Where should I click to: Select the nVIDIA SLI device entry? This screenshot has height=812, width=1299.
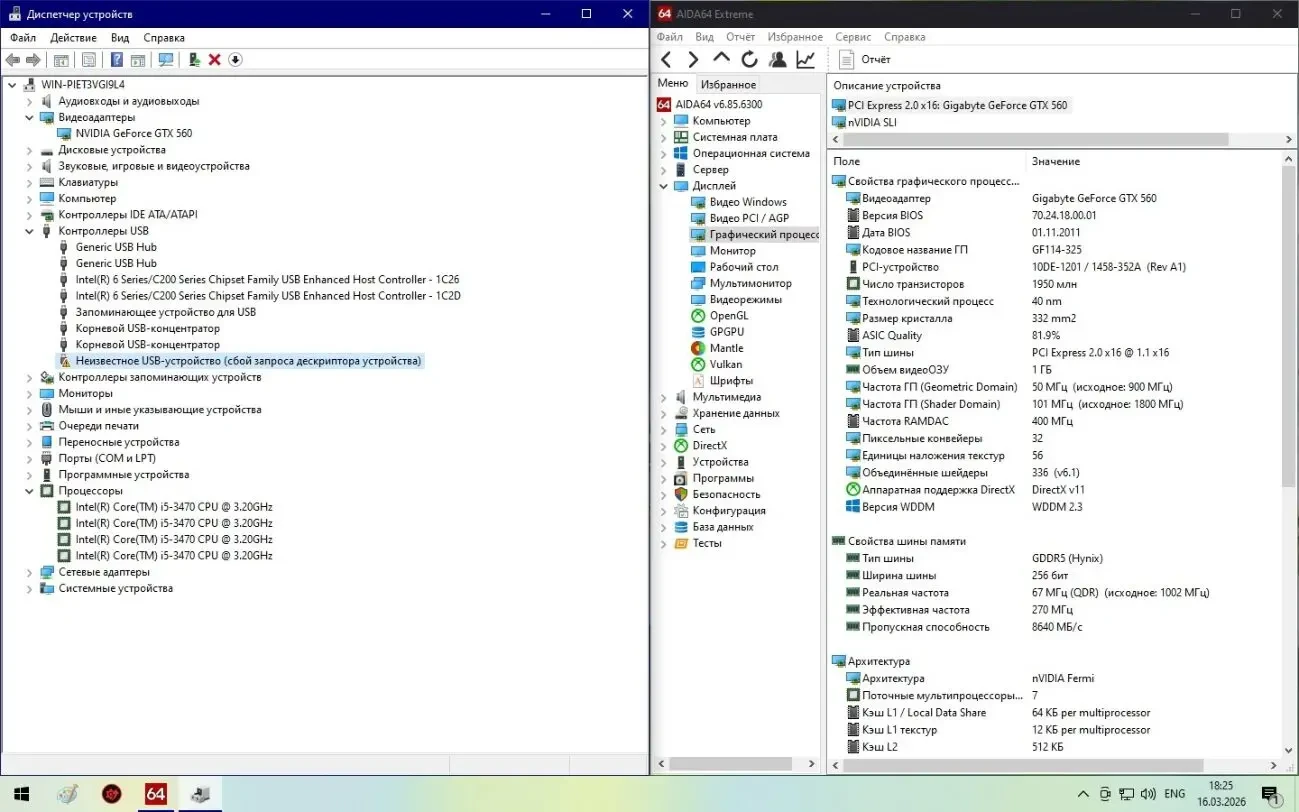872,122
